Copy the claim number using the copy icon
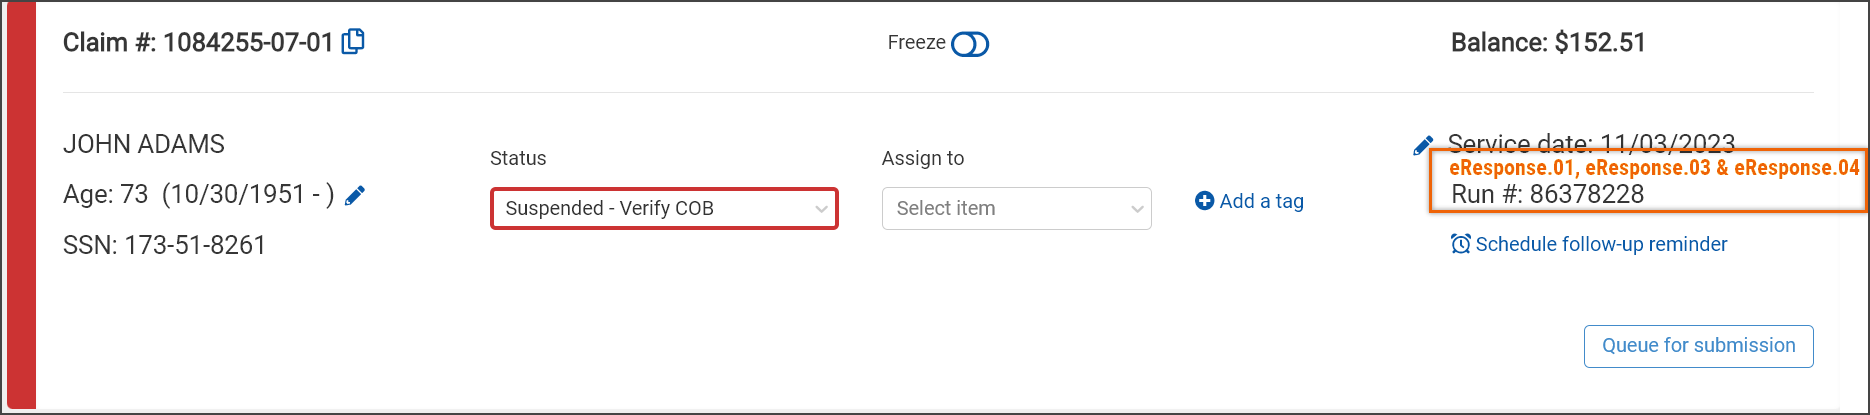 coord(353,42)
